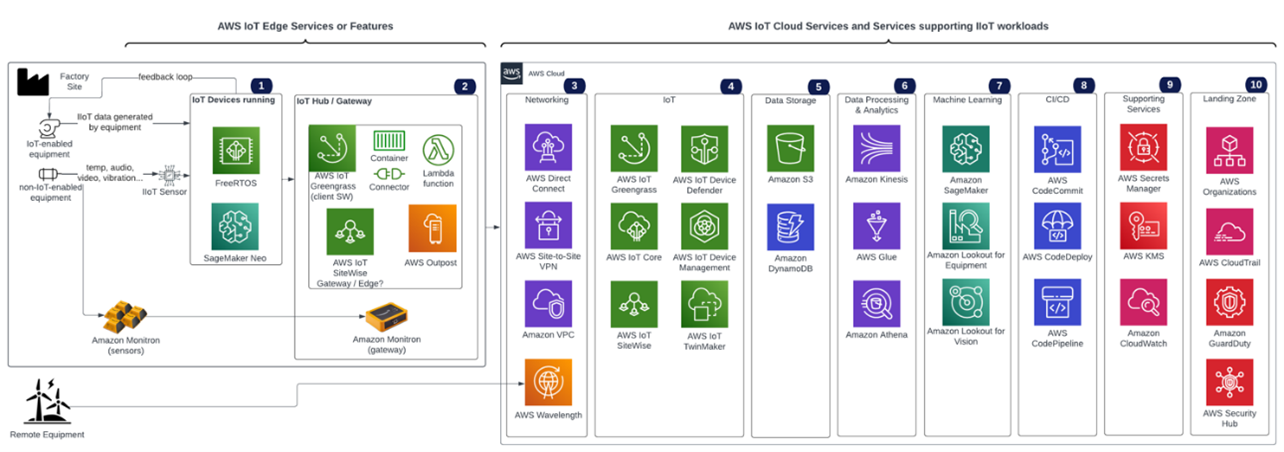1284x452 pixels.
Task: Select the Amazon S3 bucket icon
Action: pyautogui.click(x=791, y=148)
